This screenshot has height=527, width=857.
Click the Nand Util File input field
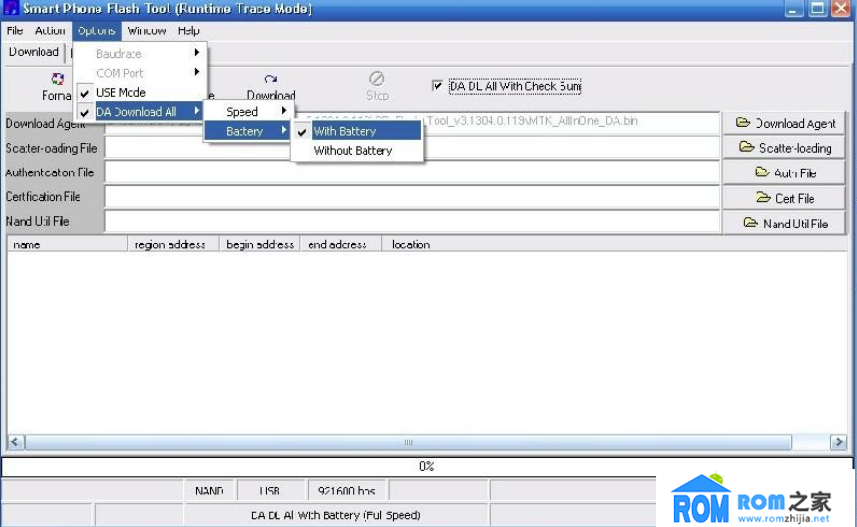point(412,221)
